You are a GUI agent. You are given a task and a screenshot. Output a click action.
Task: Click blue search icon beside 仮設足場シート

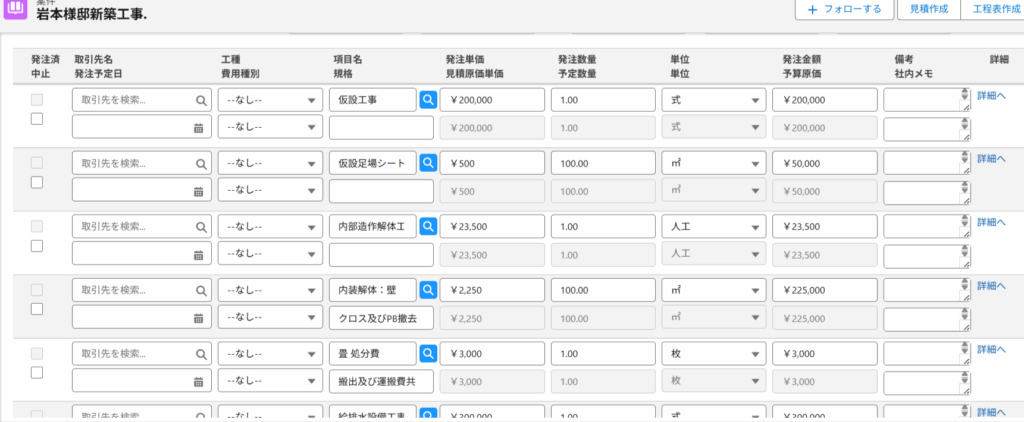(x=428, y=163)
